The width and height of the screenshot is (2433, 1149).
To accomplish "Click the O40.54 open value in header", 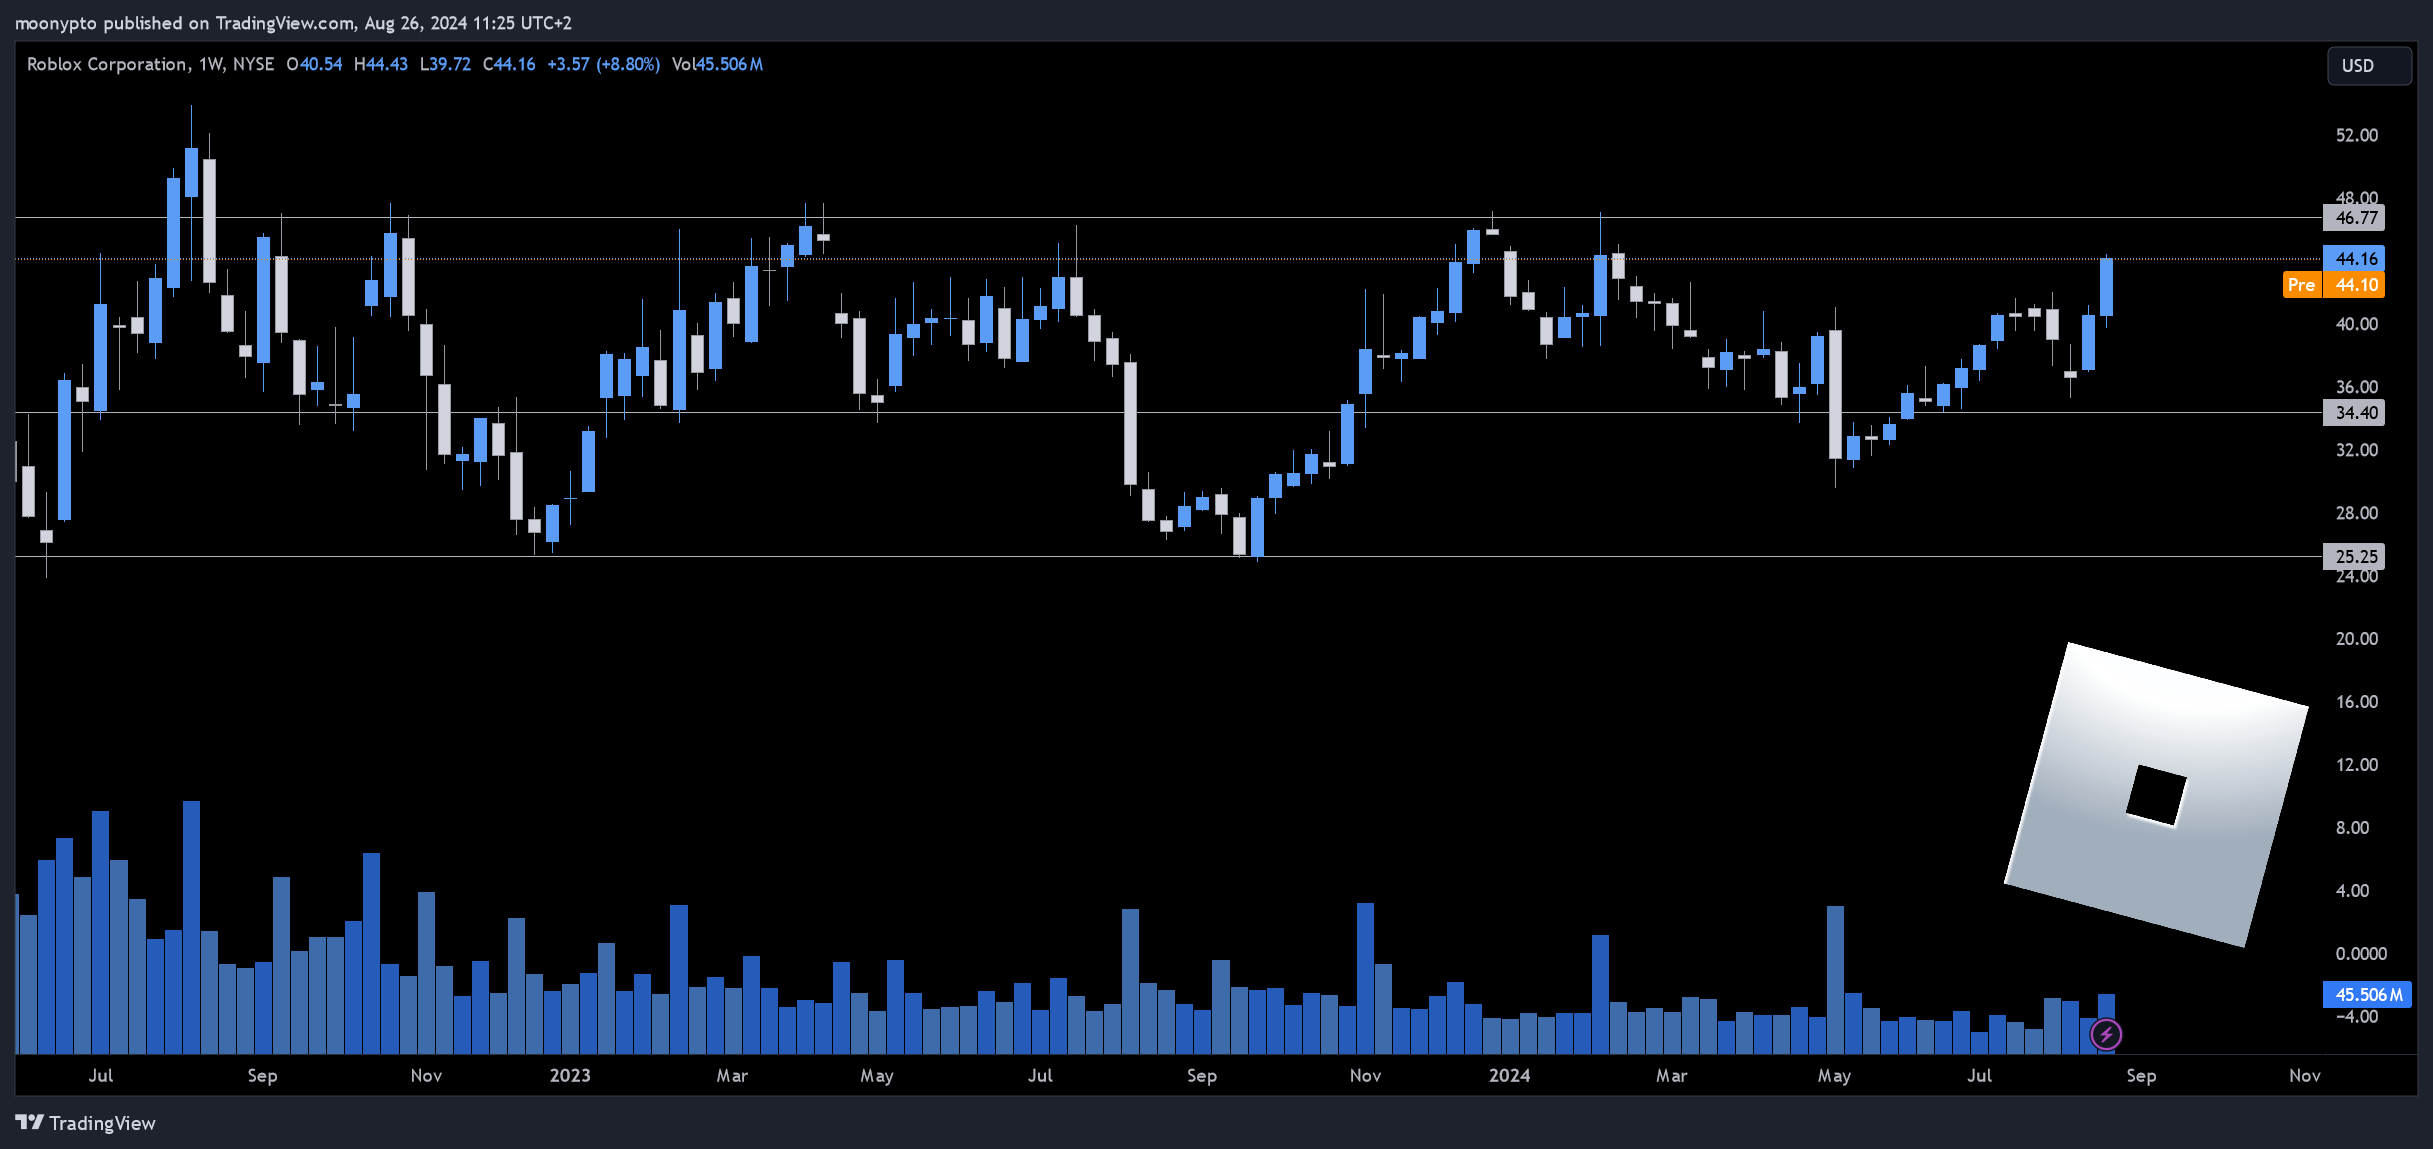I will [x=314, y=64].
